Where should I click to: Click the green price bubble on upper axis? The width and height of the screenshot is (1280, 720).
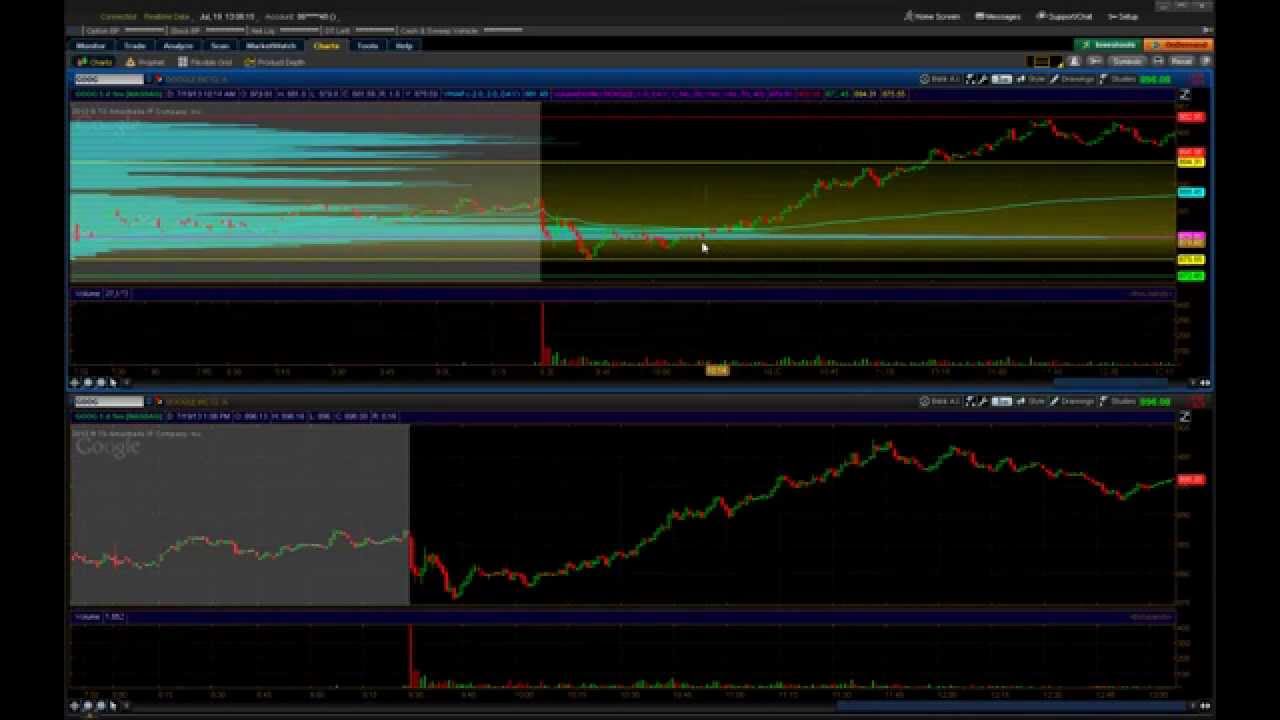(x=1191, y=276)
